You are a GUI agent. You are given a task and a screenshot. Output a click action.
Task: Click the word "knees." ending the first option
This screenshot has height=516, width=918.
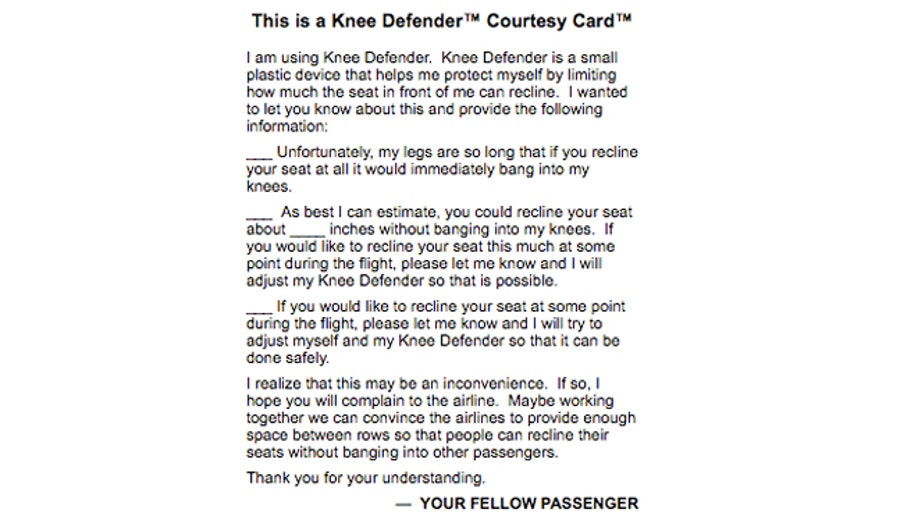pyautogui.click(x=269, y=187)
